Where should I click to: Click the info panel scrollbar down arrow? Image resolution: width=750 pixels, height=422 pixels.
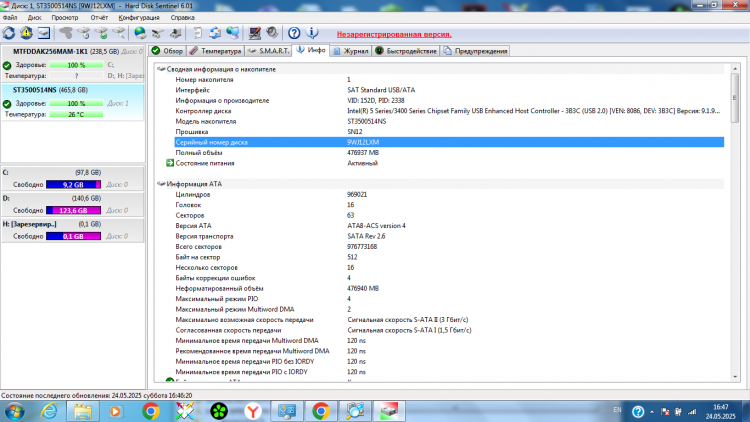[x=735, y=377]
